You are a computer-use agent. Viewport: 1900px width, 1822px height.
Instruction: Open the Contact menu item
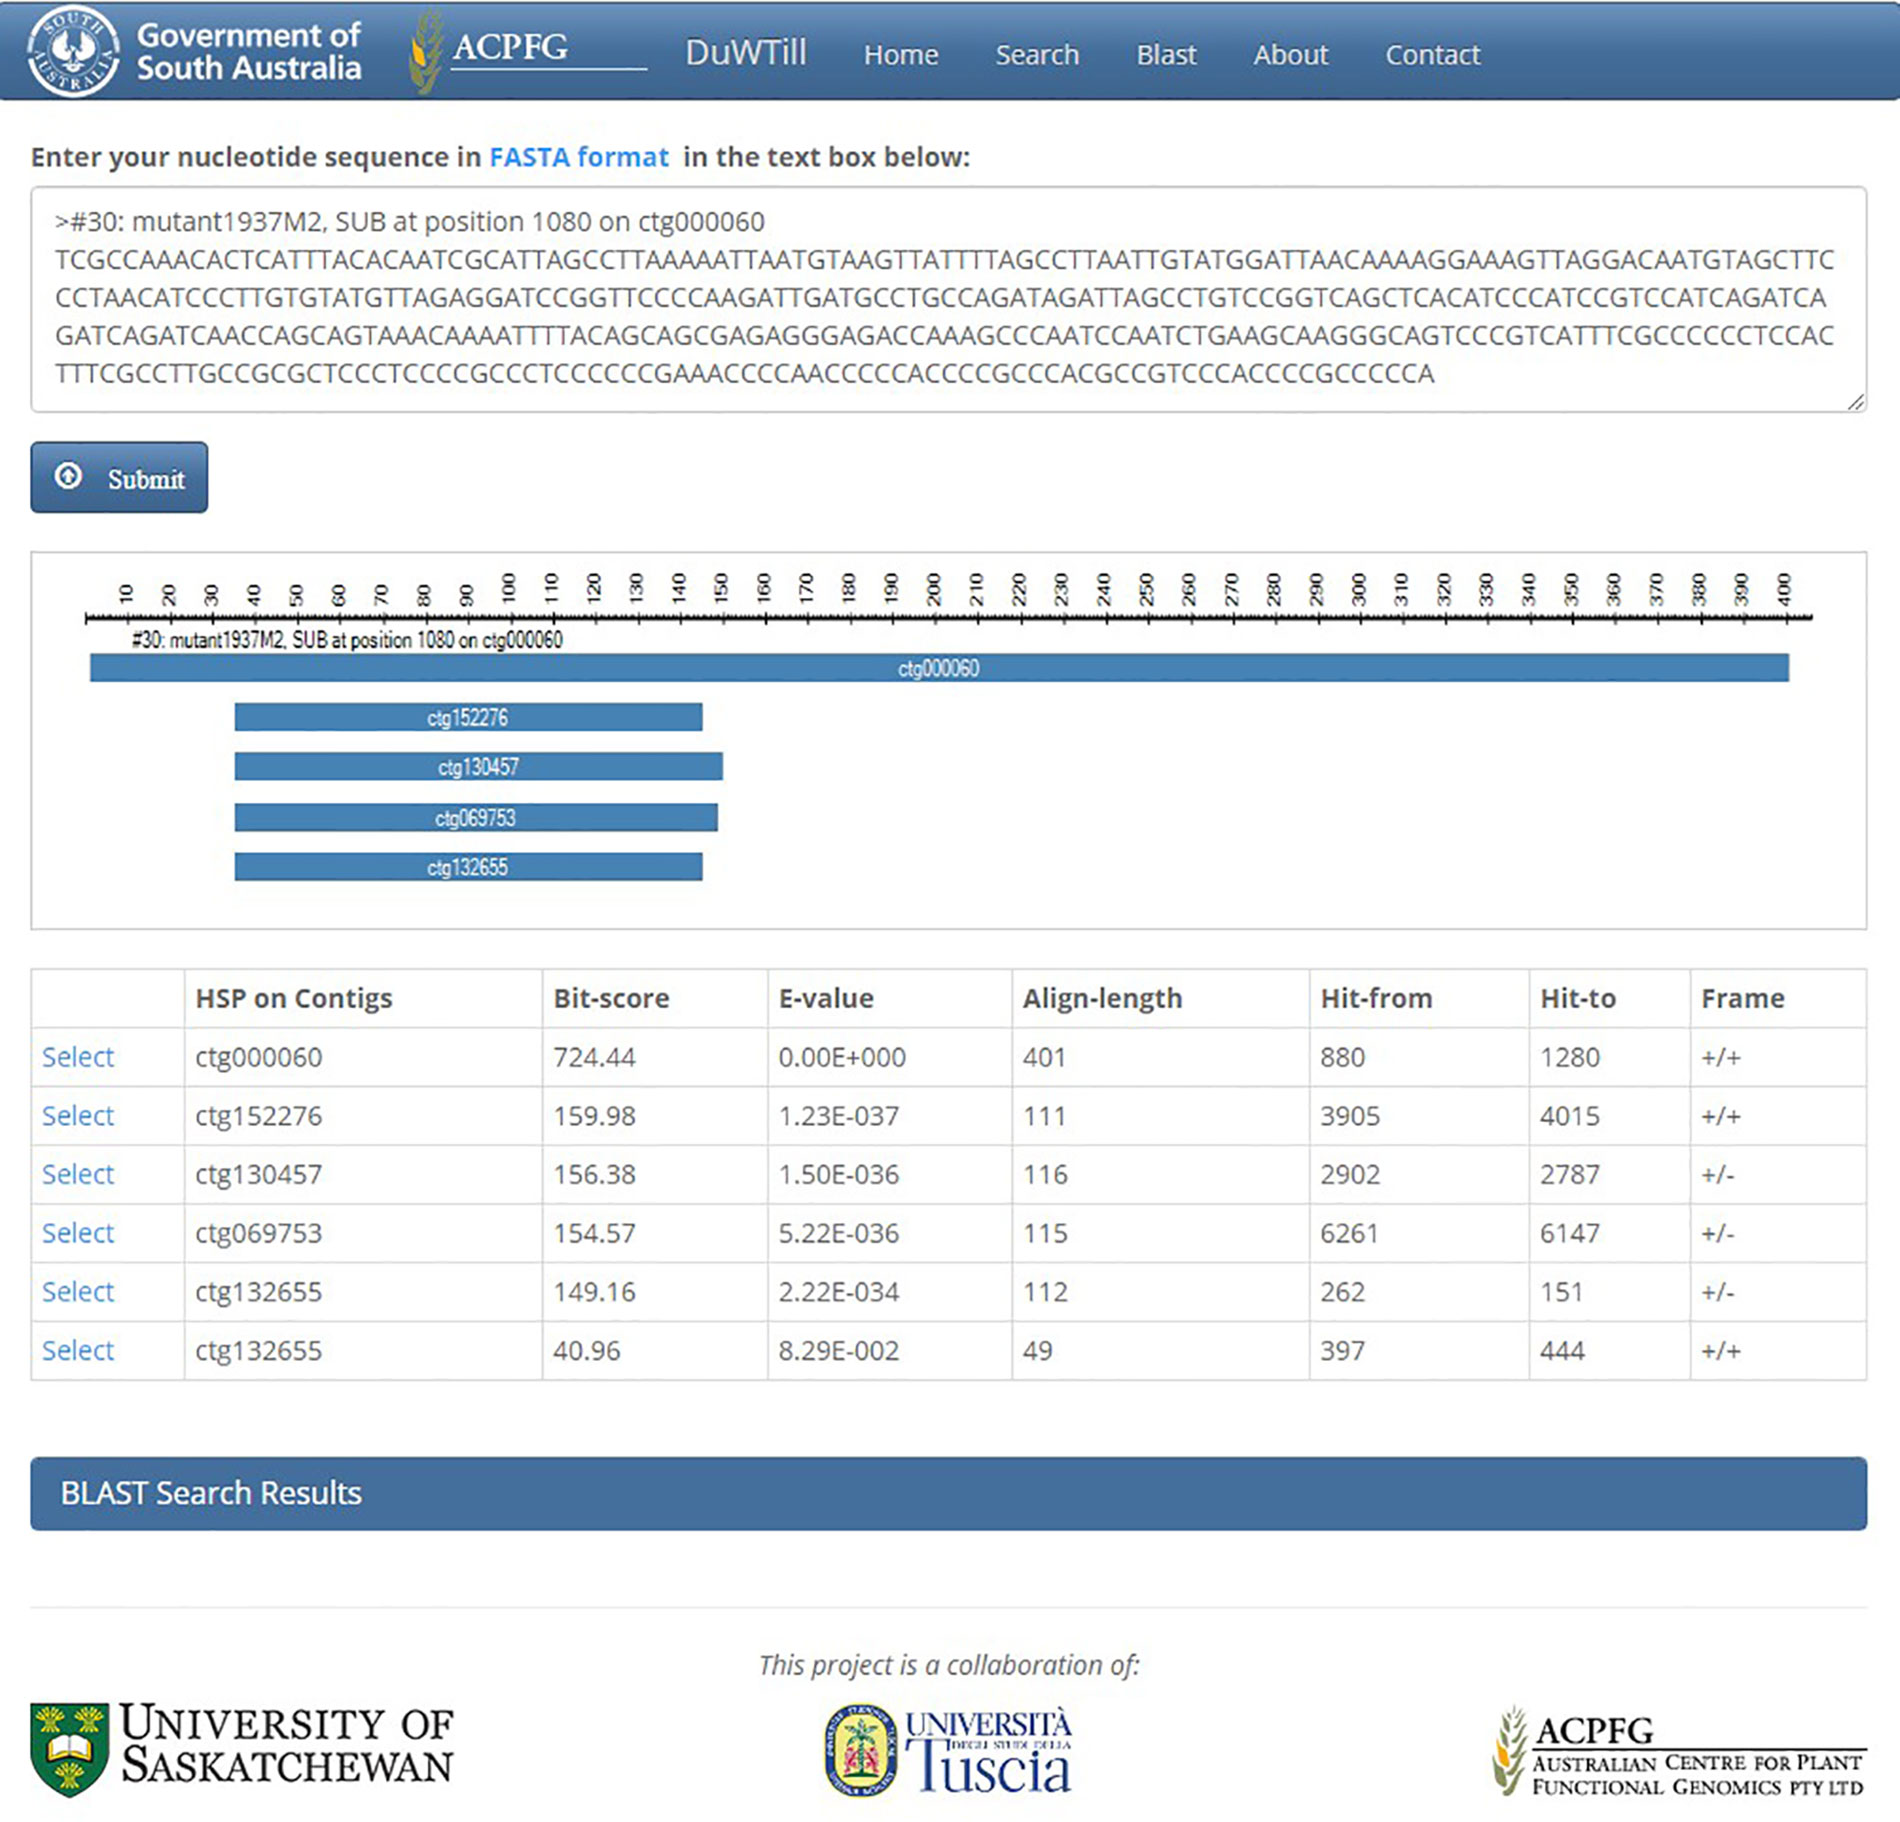coord(1432,54)
